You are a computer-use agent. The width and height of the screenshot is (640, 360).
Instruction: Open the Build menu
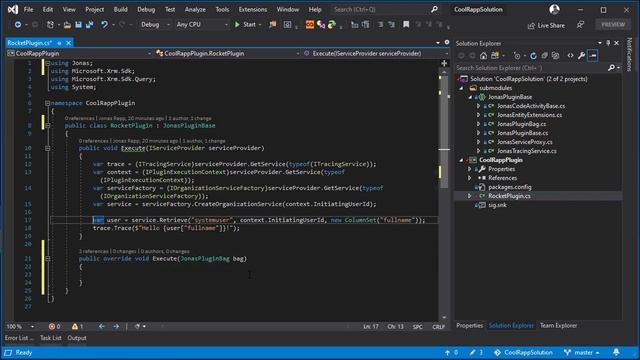(x=120, y=9)
